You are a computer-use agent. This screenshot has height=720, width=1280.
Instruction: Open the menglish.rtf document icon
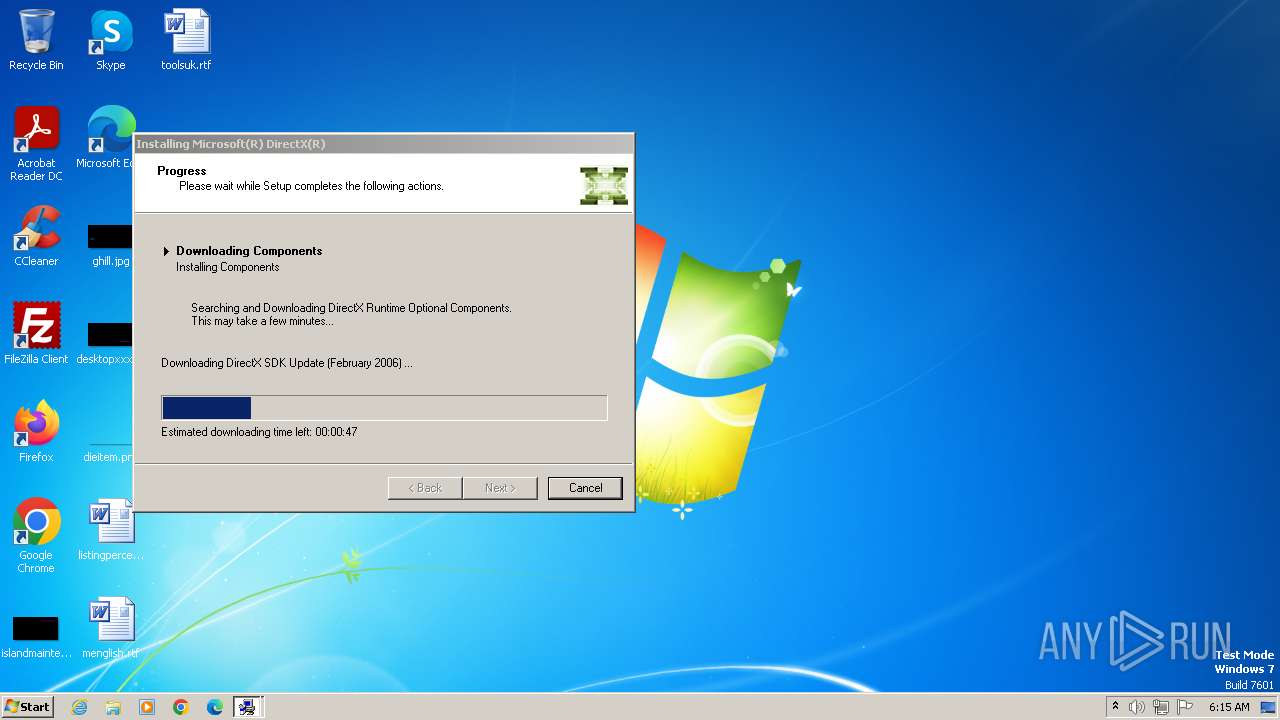110,628
